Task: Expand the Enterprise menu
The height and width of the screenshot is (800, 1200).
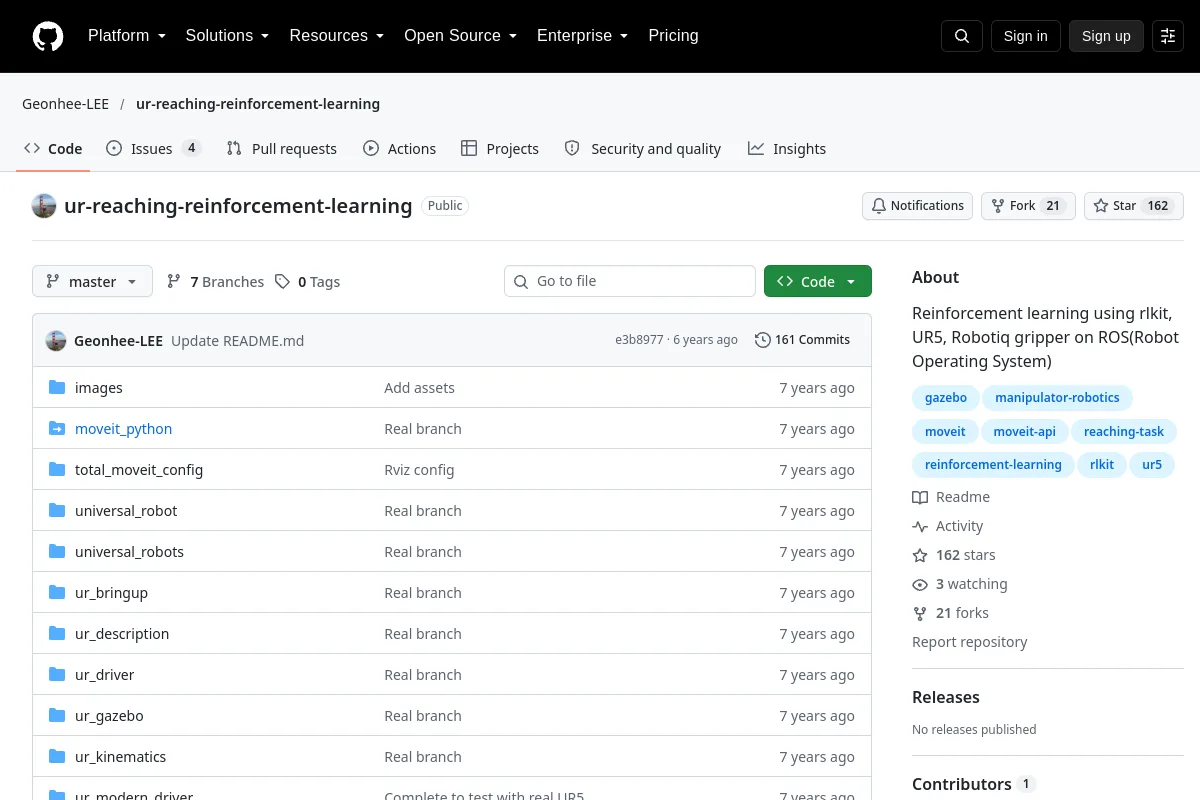Action: pos(583,36)
